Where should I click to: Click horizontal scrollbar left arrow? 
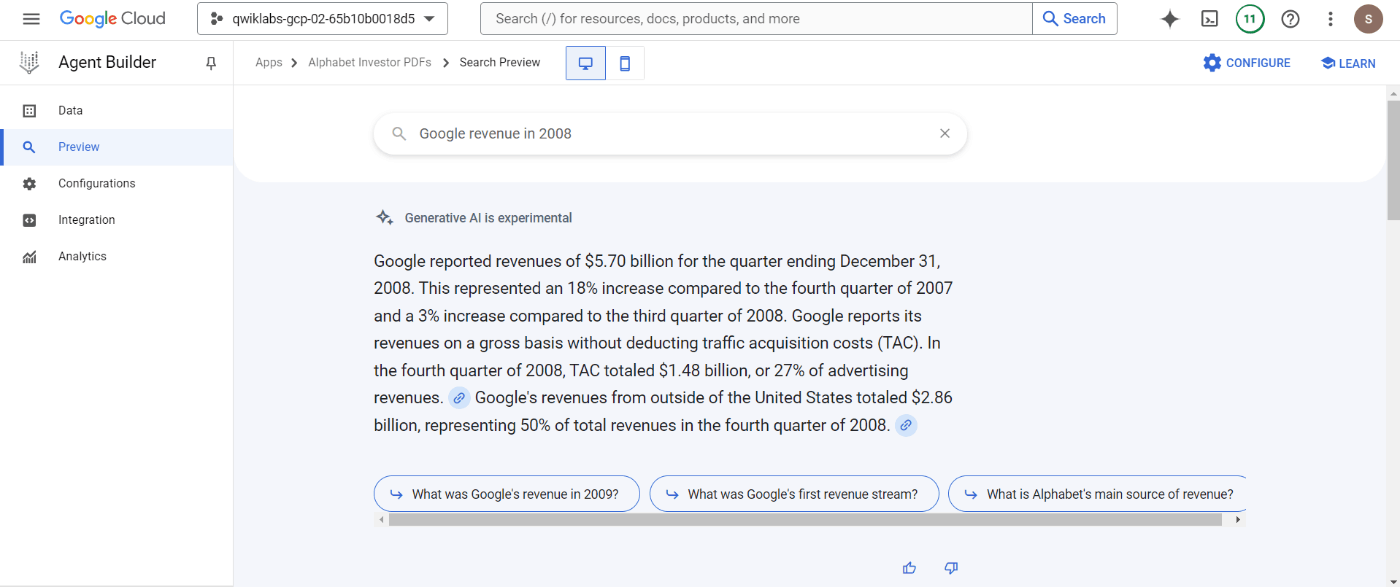[x=380, y=520]
